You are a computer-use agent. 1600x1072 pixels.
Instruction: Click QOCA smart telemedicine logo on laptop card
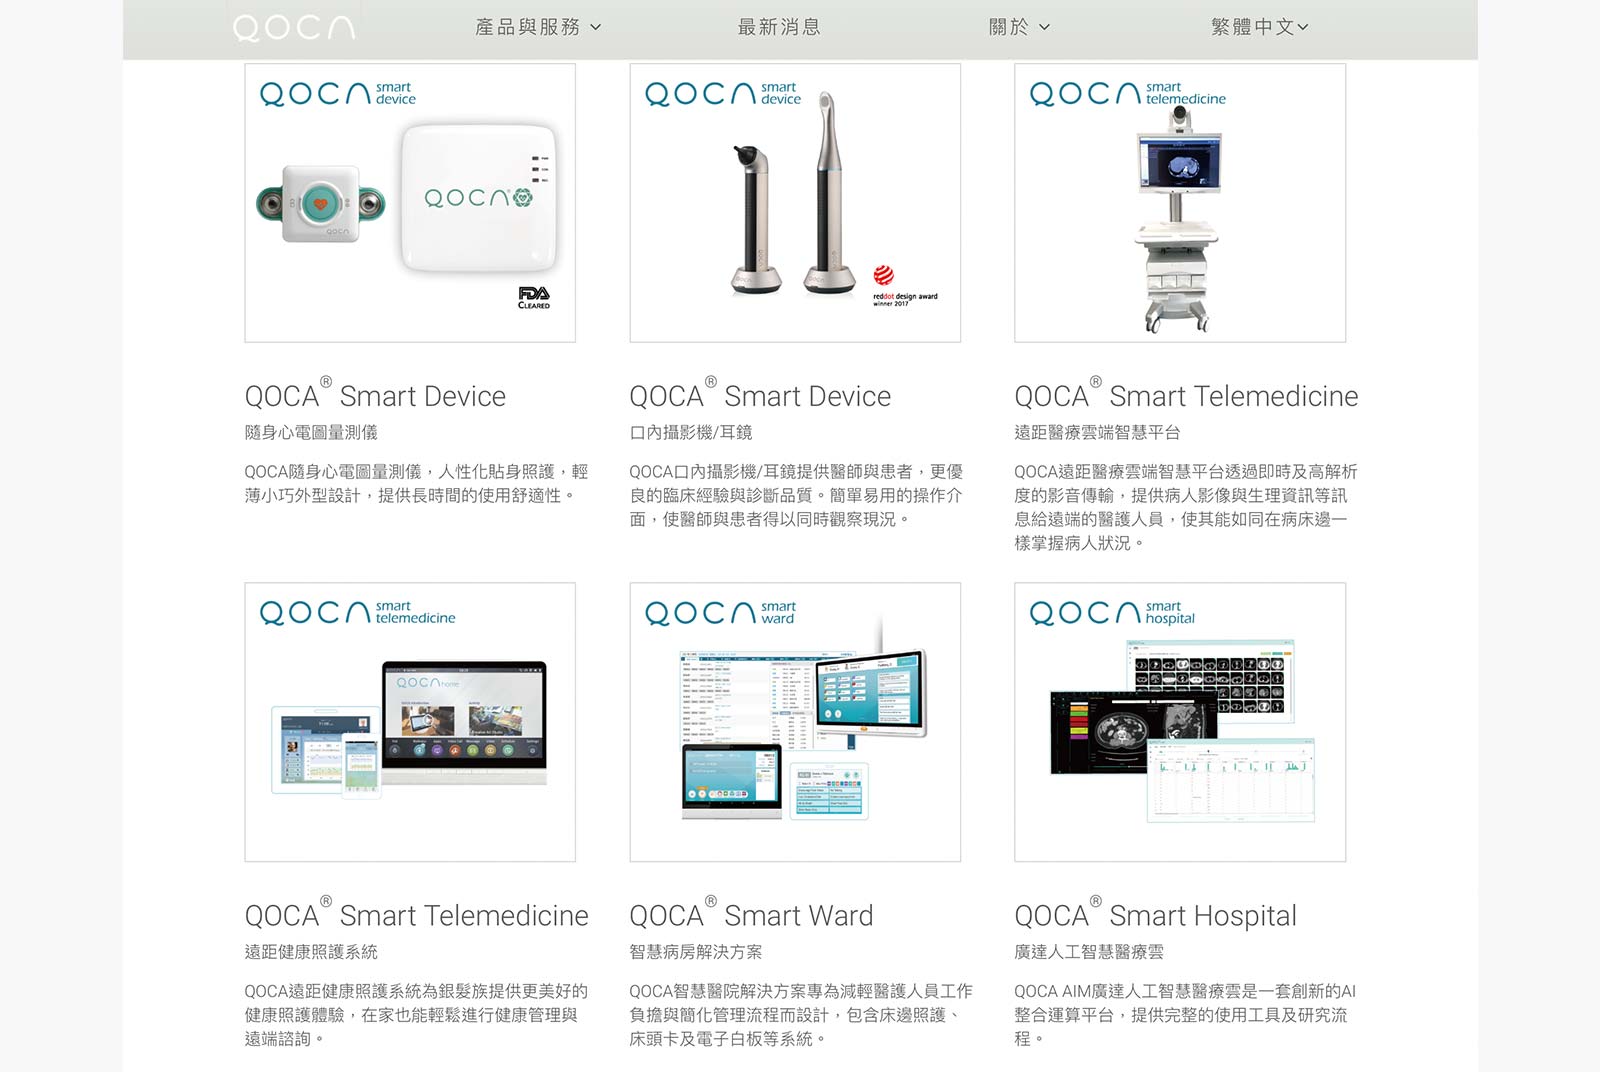(358, 613)
